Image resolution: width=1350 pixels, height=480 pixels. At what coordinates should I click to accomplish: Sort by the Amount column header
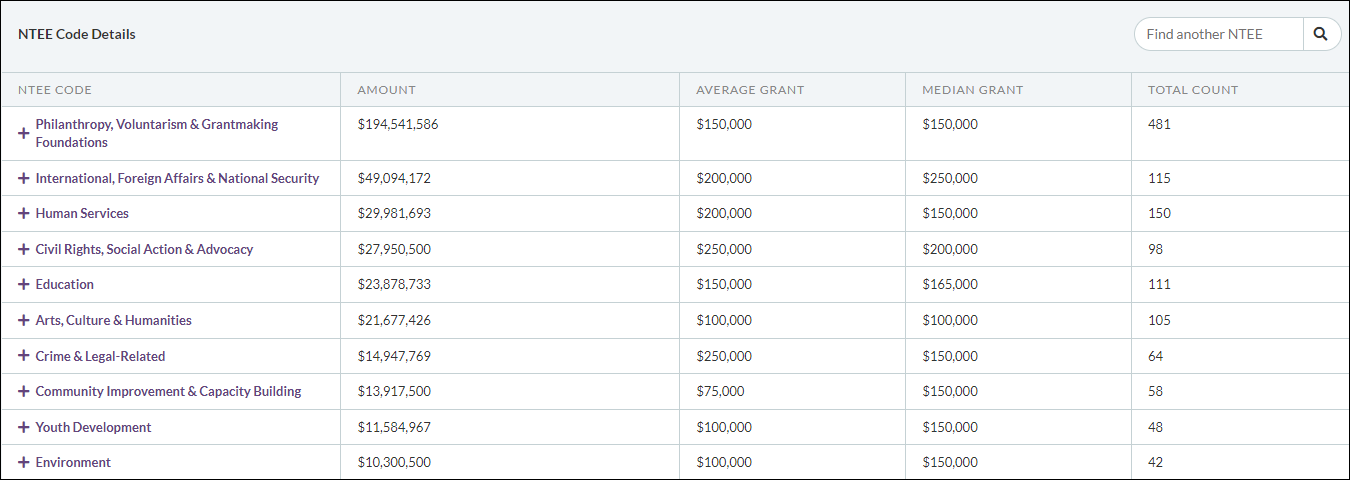386,90
